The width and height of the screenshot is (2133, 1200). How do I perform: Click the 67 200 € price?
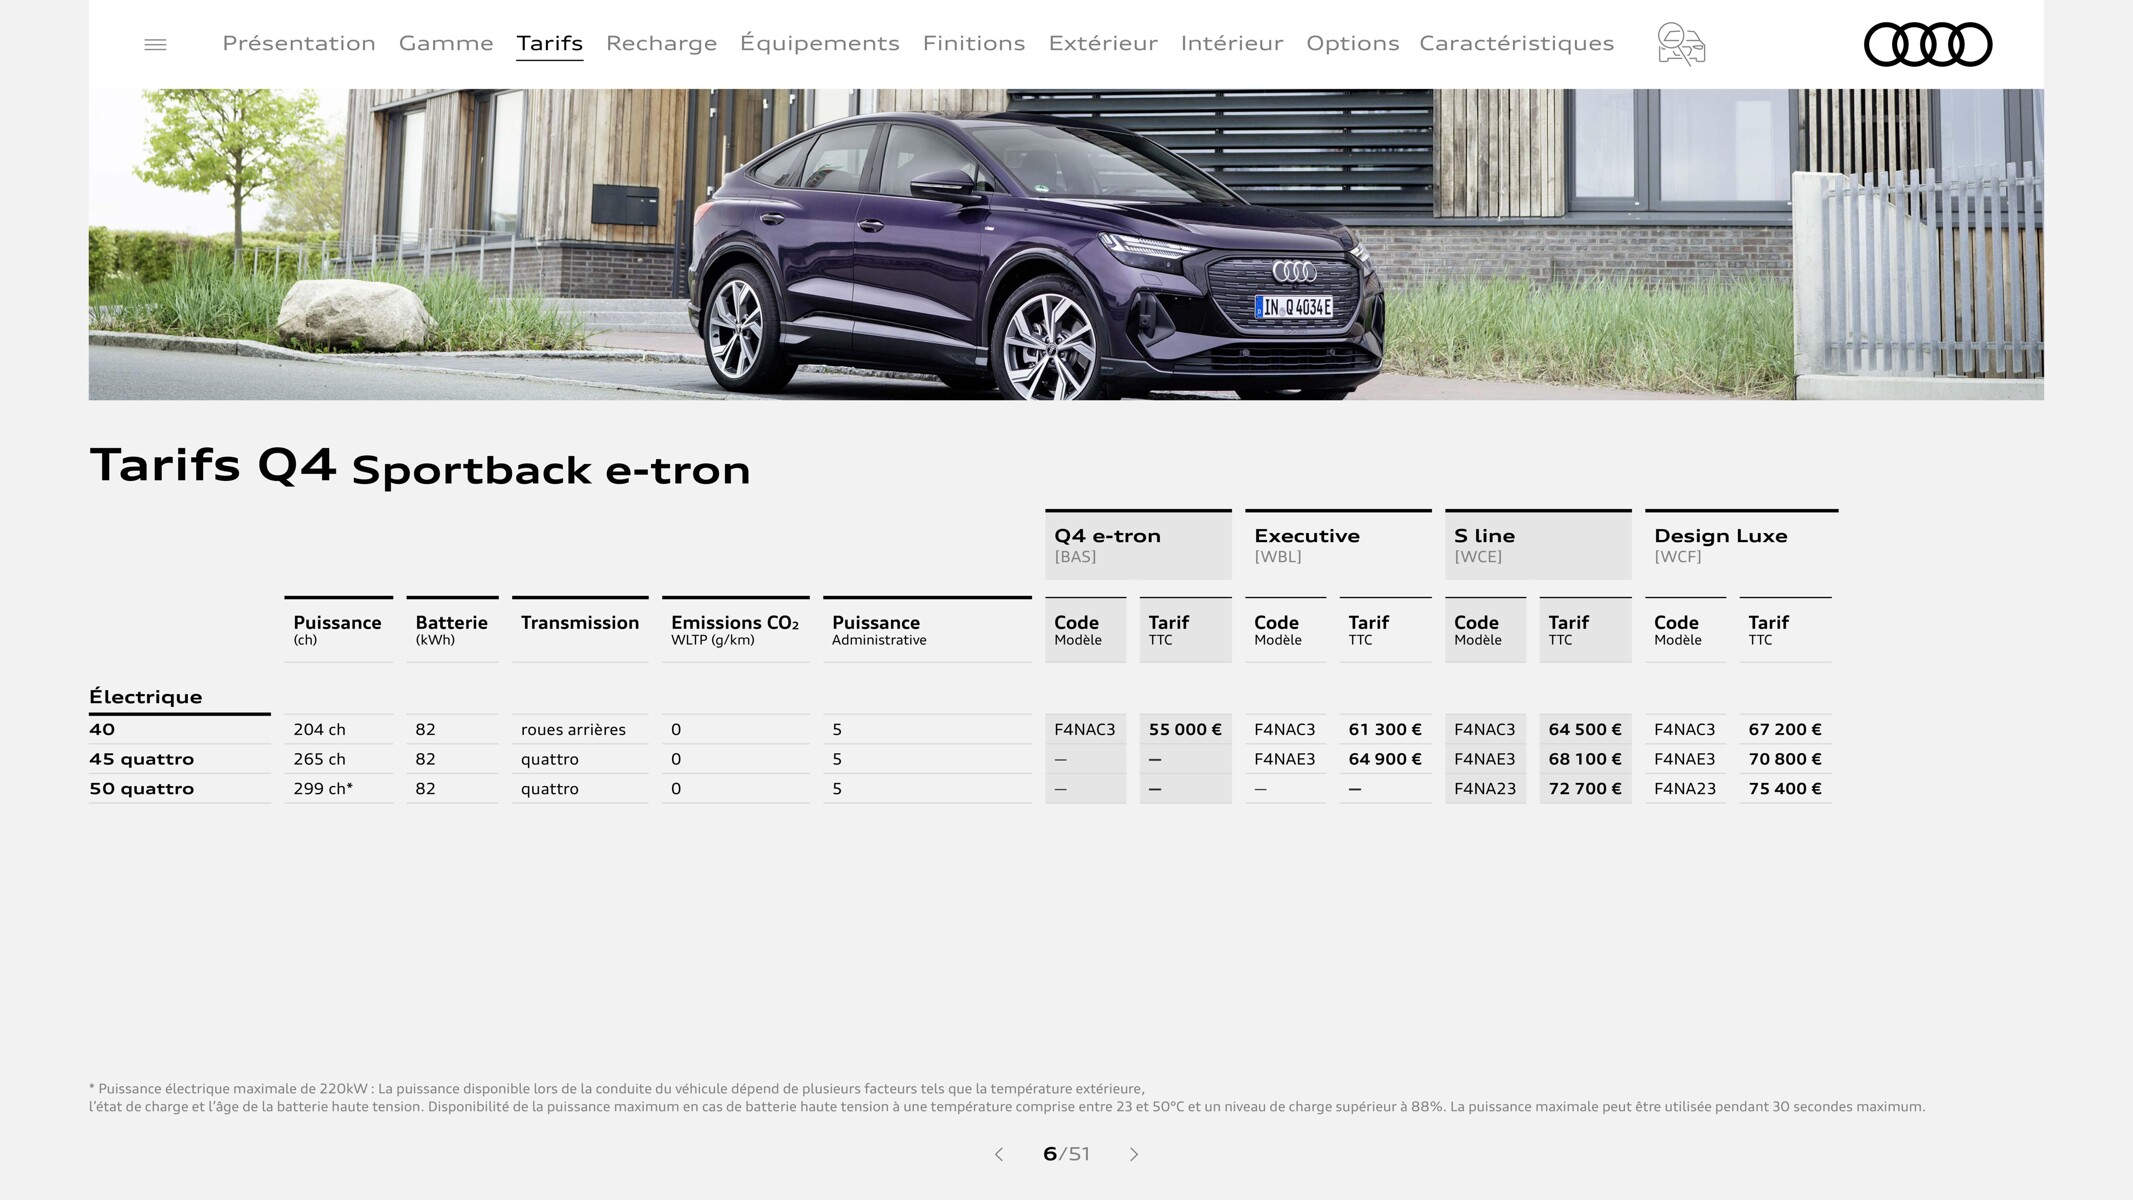click(x=1785, y=729)
